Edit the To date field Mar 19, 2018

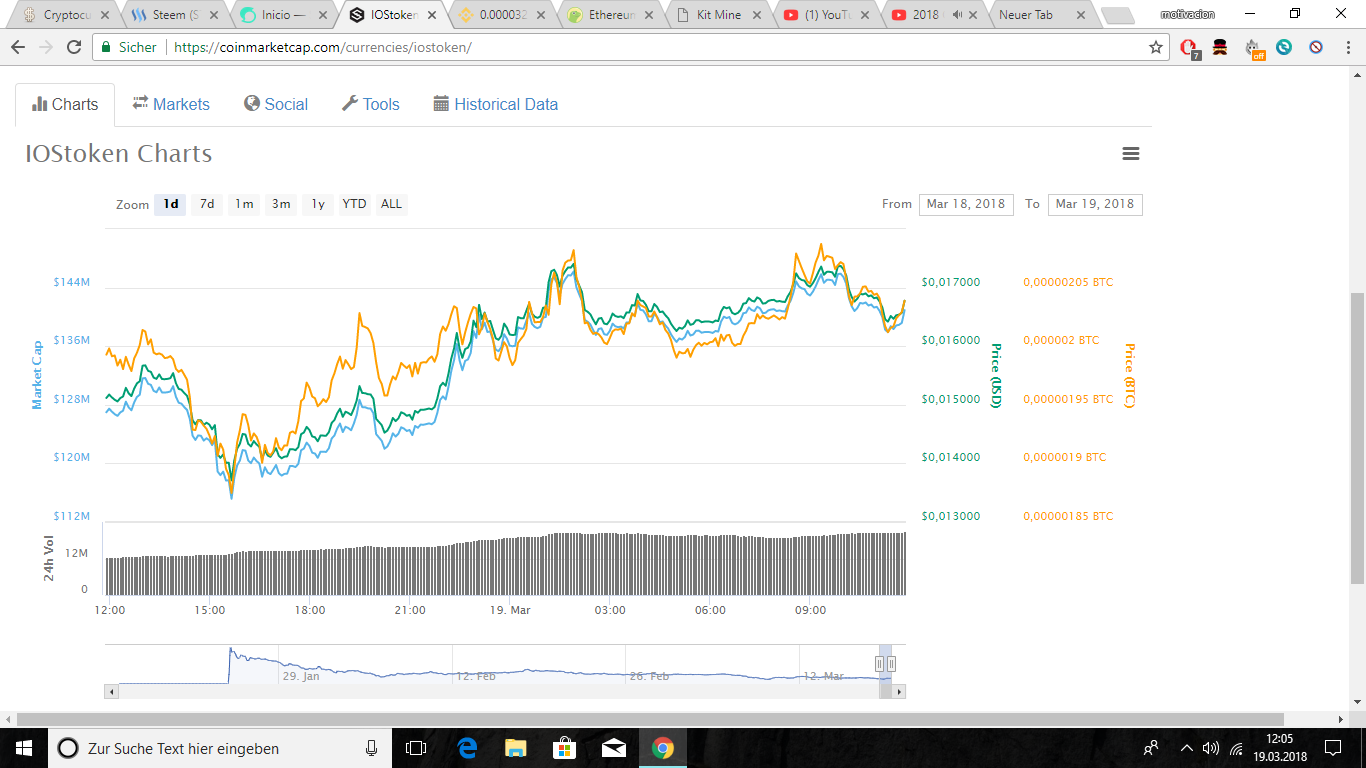click(x=1095, y=204)
